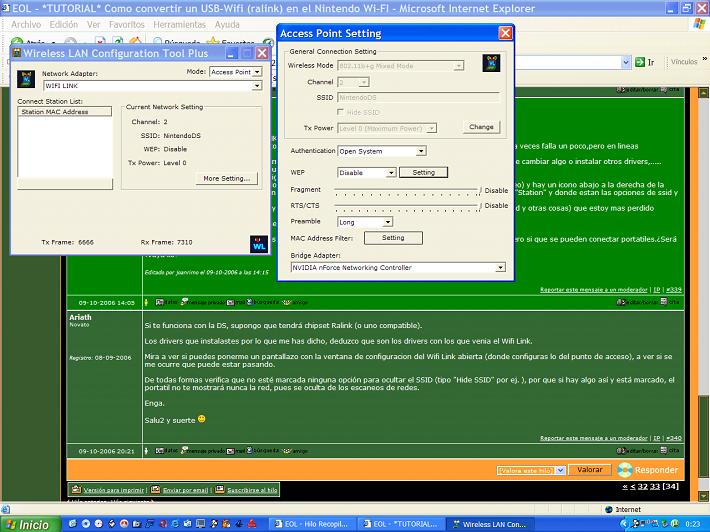Open the Versión para imprimir link

[114, 490]
